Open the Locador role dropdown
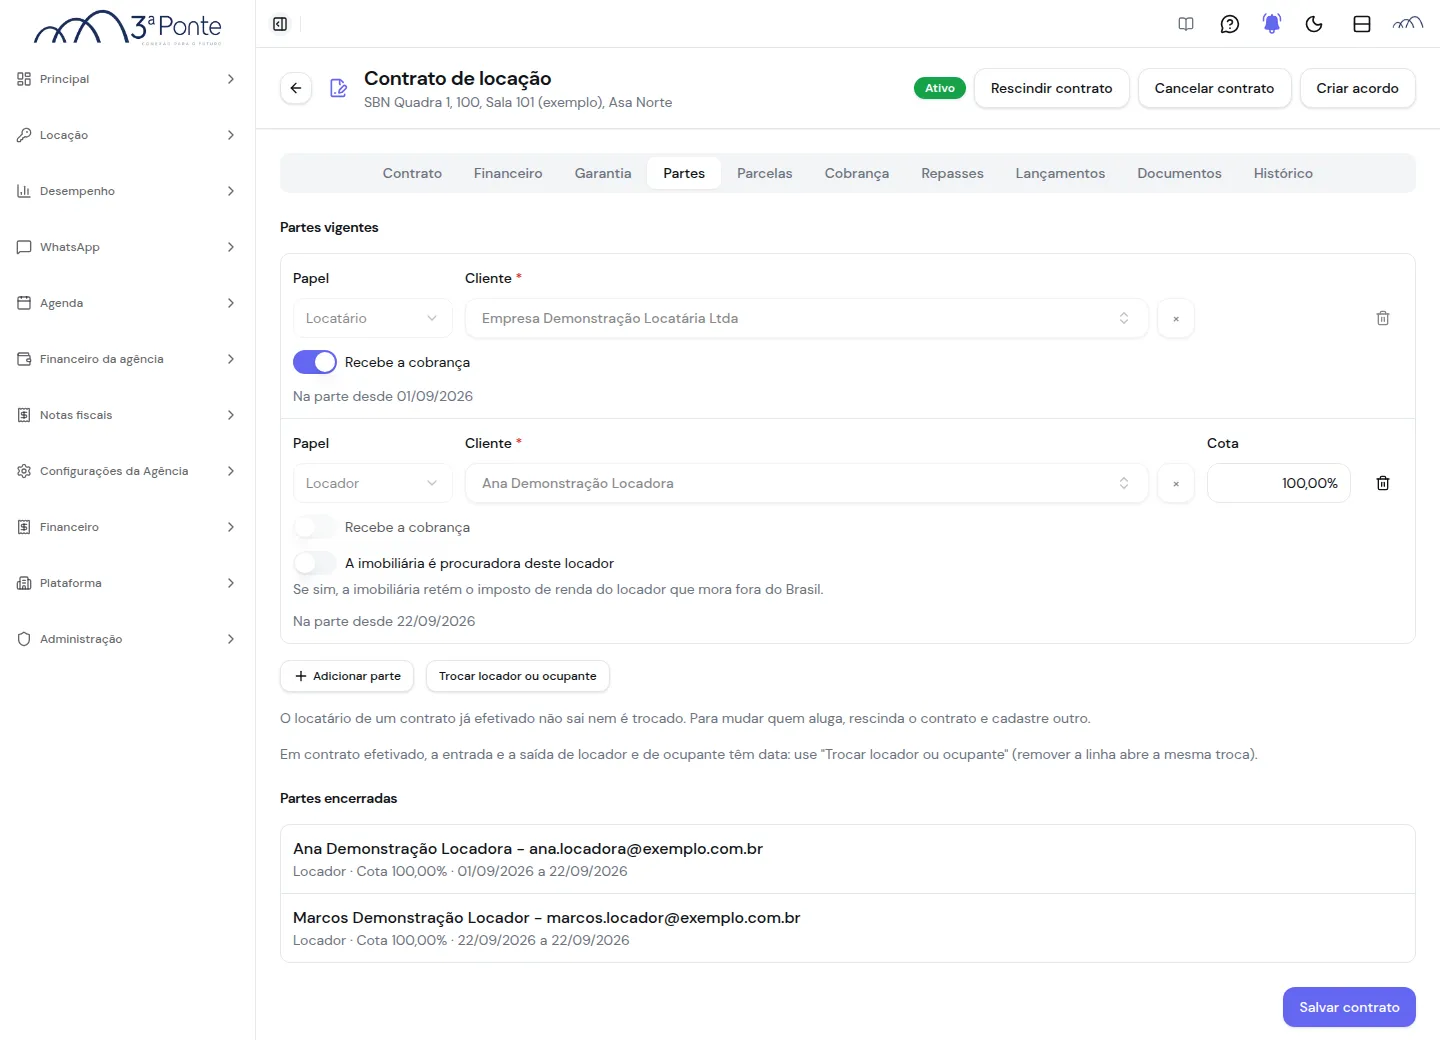Viewport: 1440px width, 1040px height. pyautogui.click(x=372, y=483)
